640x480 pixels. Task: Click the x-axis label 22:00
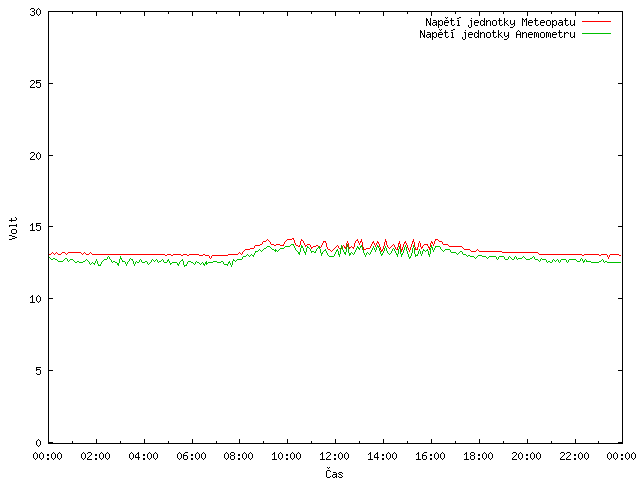[574, 456]
